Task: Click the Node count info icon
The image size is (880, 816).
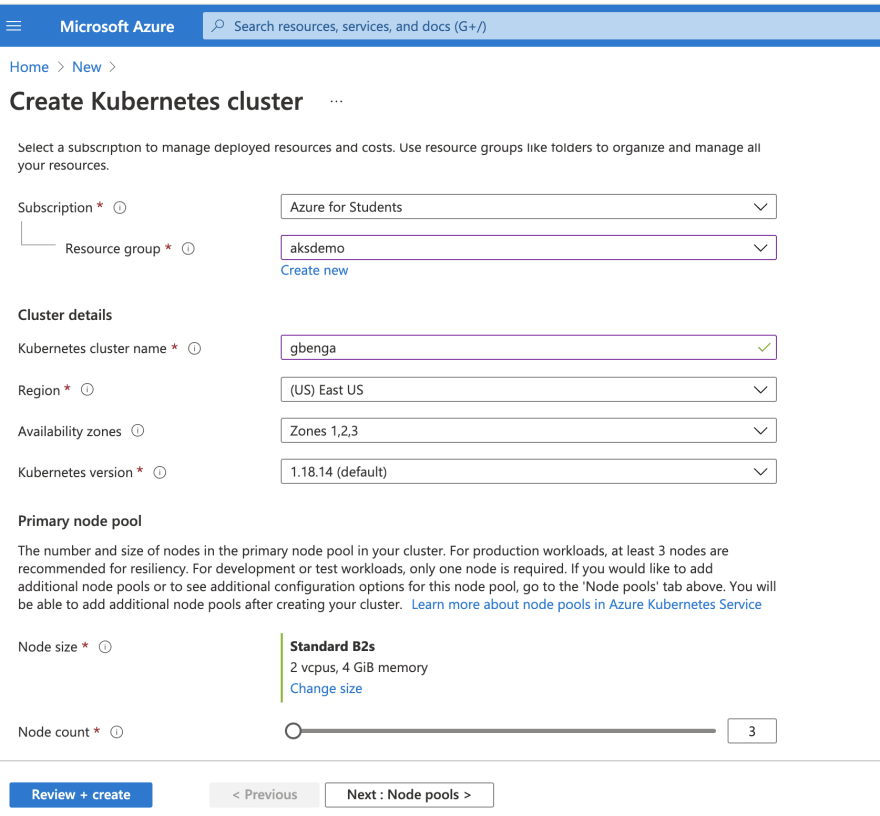Action: (116, 732)
